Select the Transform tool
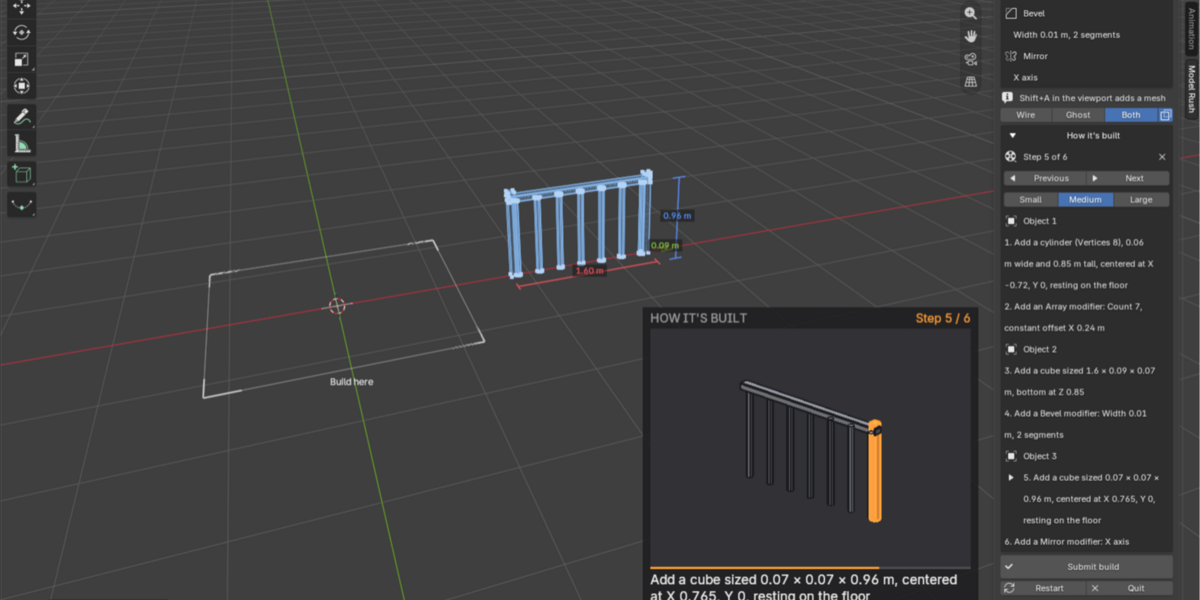 (x=22, y=87)
